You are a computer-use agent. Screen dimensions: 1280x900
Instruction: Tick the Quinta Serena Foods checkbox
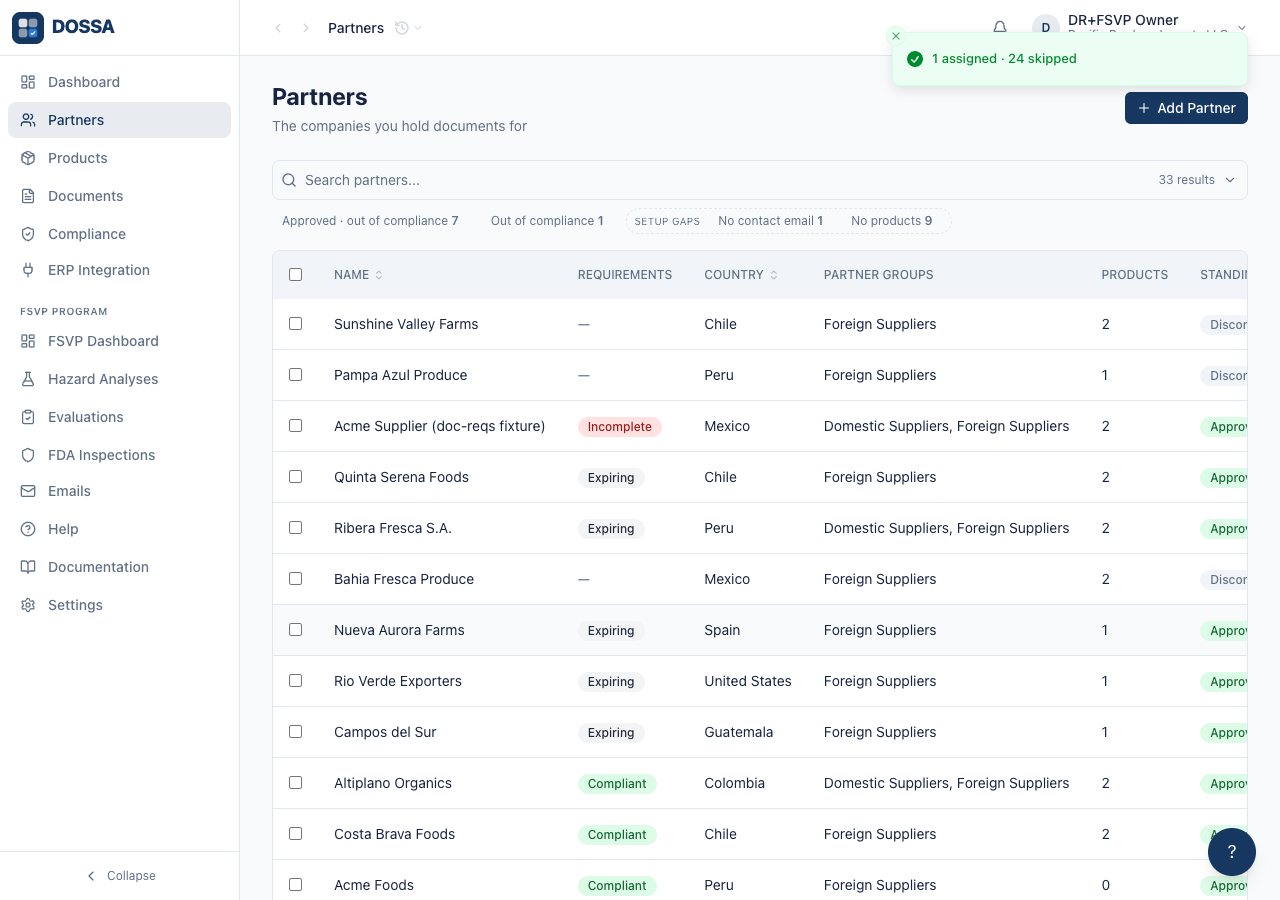click(295, 476)
